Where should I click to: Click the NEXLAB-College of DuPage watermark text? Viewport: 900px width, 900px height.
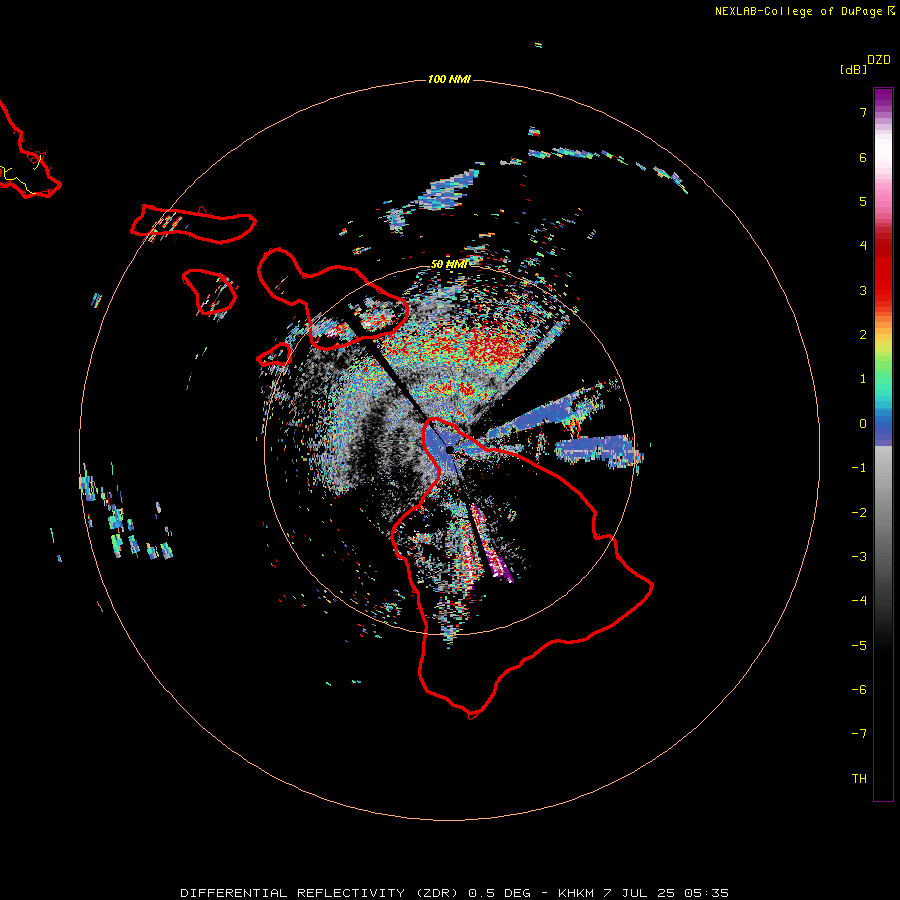[x=805, y=11]
